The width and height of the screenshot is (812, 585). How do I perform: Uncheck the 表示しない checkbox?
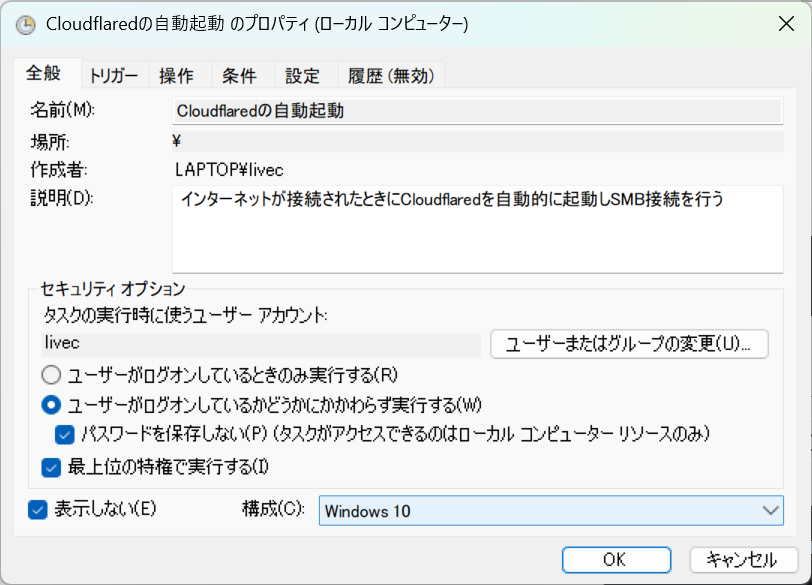tap(38, 509)
